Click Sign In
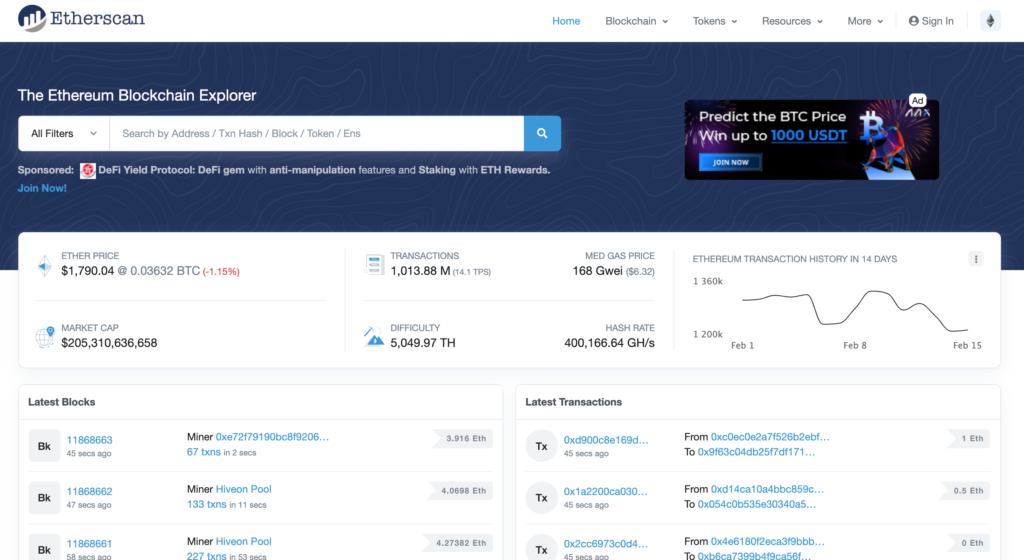 pyautogui.click(x=931, y=21)
